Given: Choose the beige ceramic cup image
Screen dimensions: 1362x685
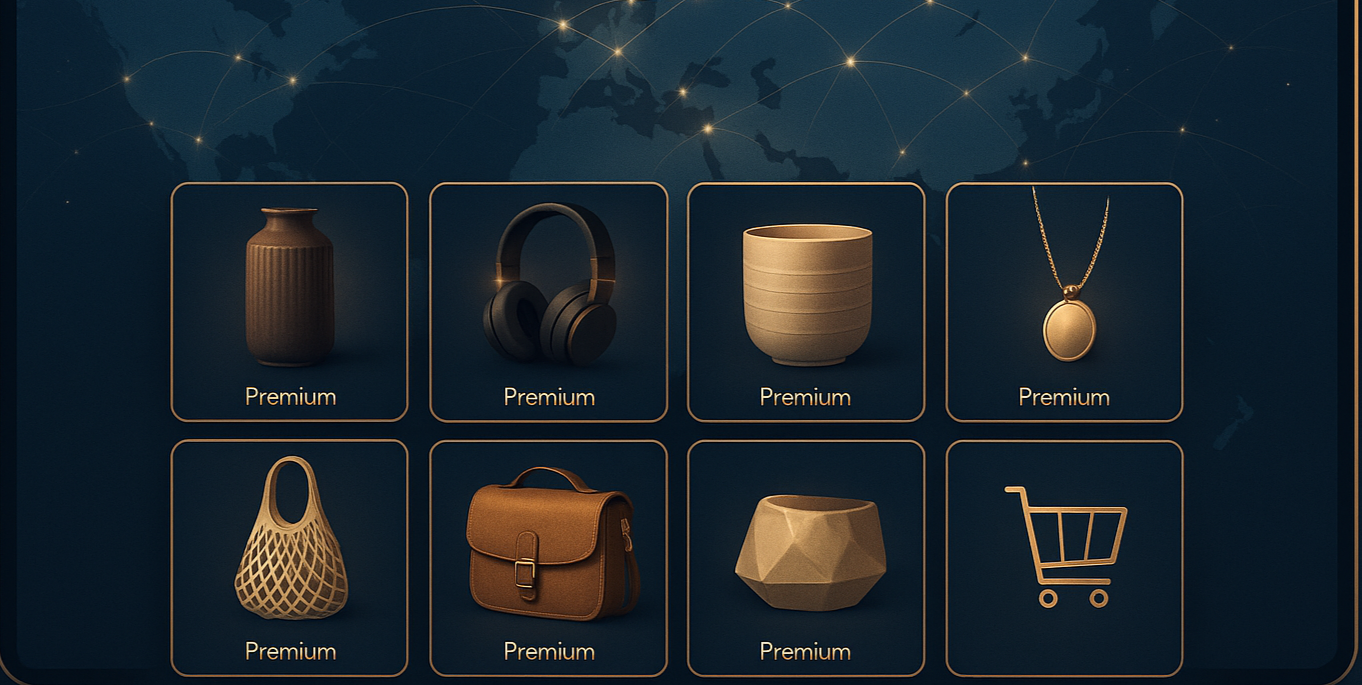Looking at the screenshot, I should [x=807, y=293].
